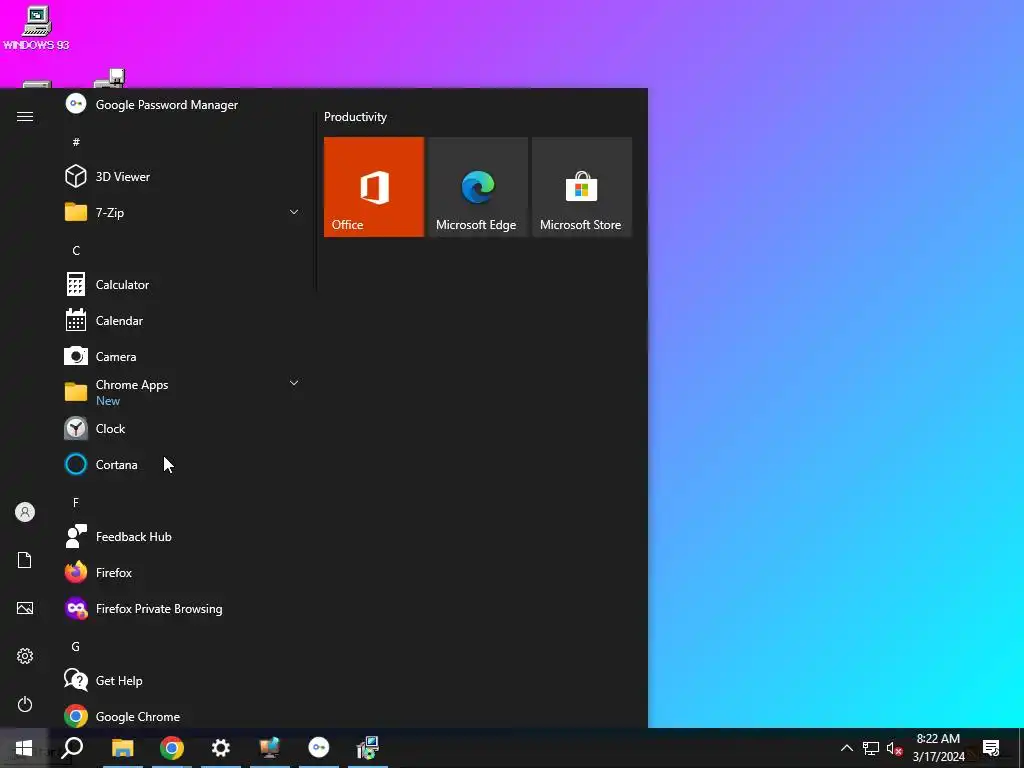Launch the Camera app
Viewport: 1024px width, 768px height.
coord(183,357)
